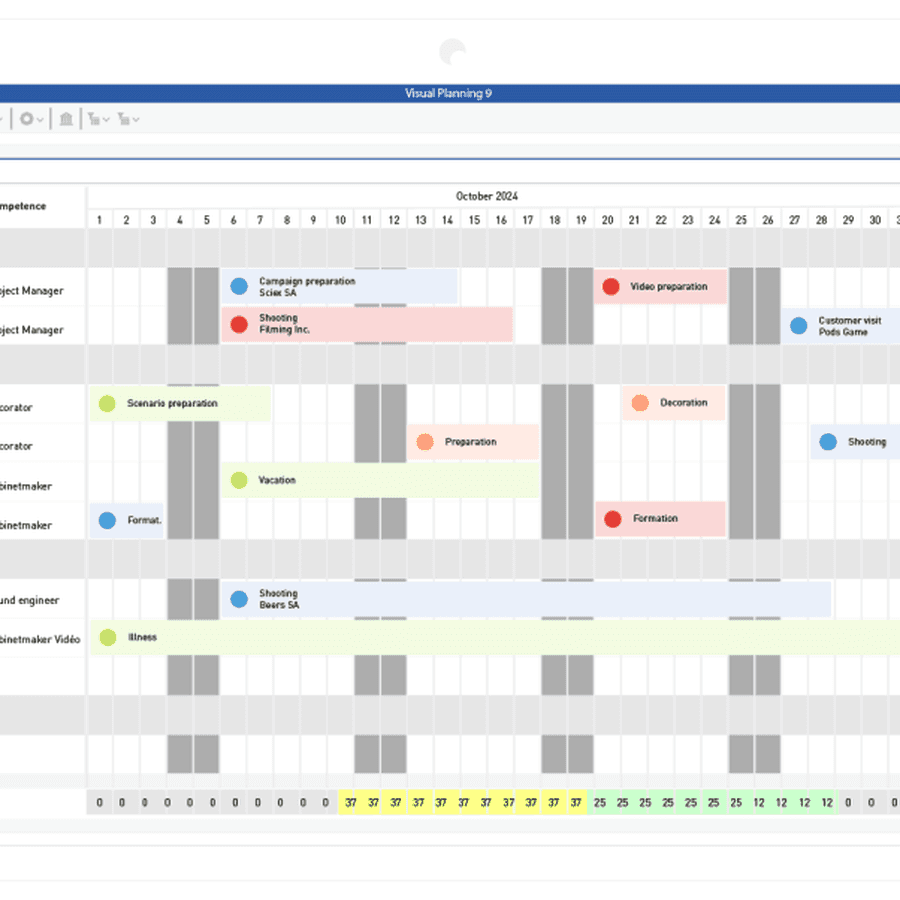Click the Sound engineer row label
The image size is (900, 900).
point(32,600)
